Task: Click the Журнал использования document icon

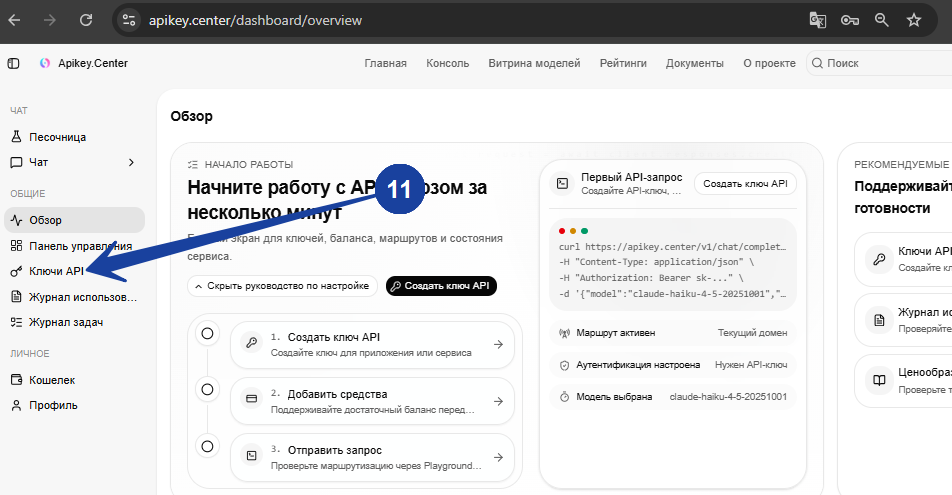Action: click(x=16, y=297)
